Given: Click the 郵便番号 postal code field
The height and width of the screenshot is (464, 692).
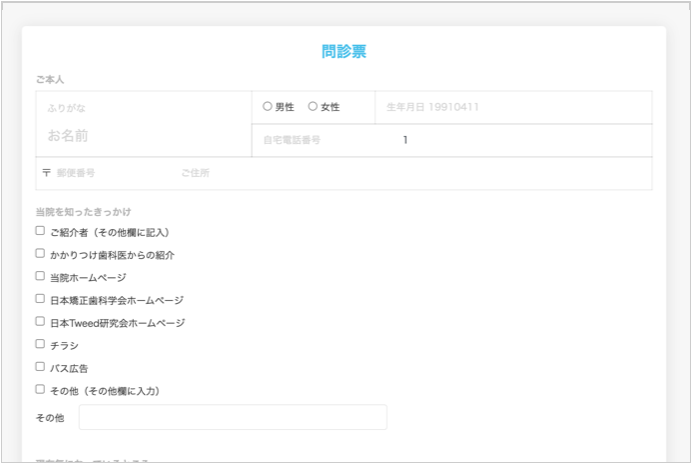Looking at the screenshot, I should coord(108,173).
